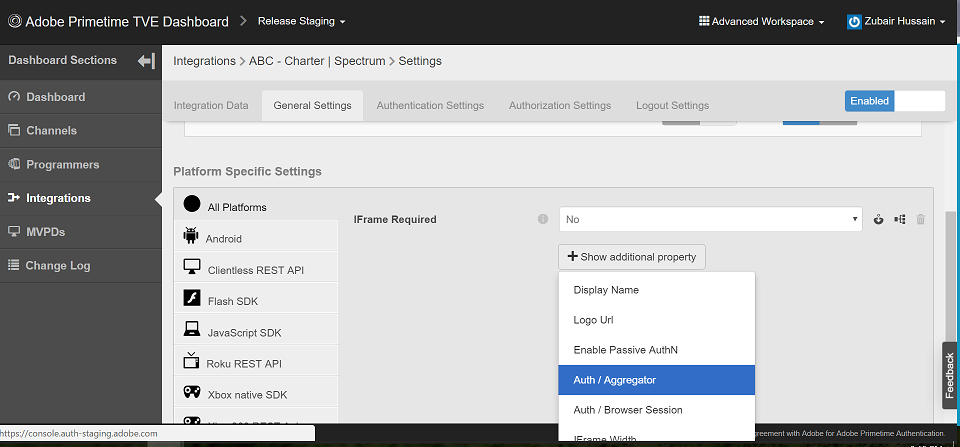Go to Integrations in the breadcrumb
Screen dimensions: 960x447
click(205, 61)
